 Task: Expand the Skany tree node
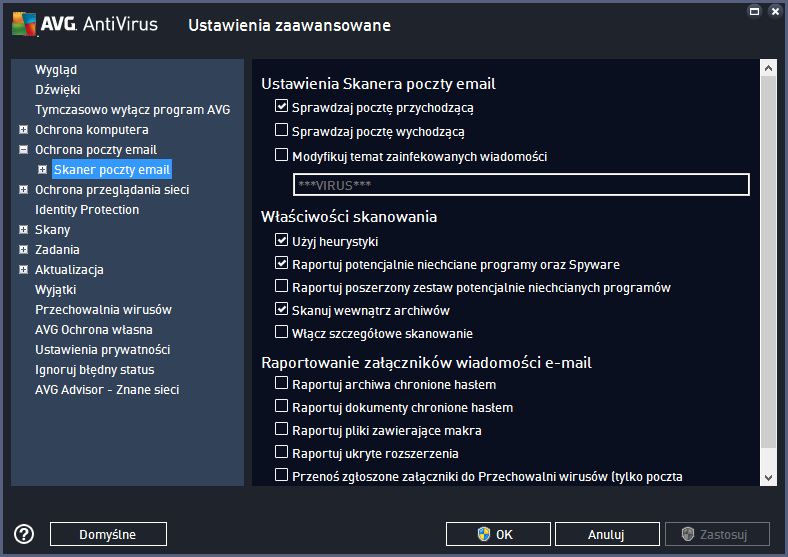(x=23, y=230)
